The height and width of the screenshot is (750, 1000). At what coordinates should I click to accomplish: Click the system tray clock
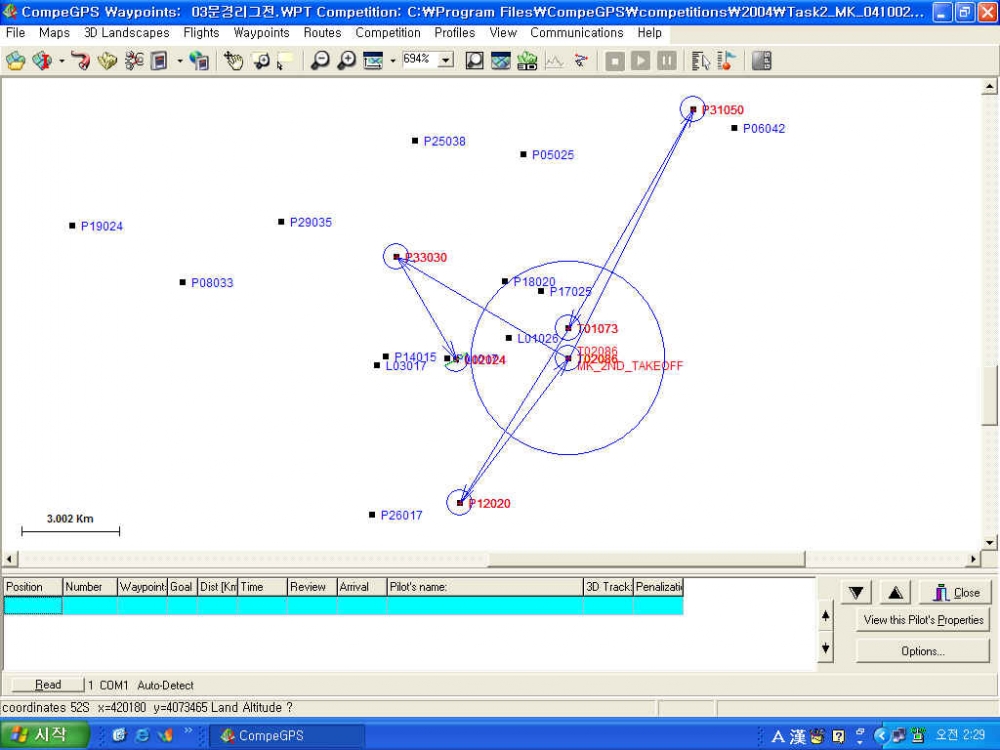[x=960, y=735]
